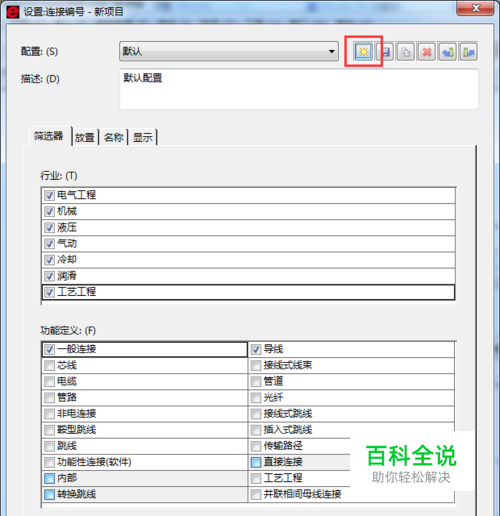This screenshot has width=500, height=516.
Task: Check the 电缆 checkbox
Action: [x=49, y=382]
